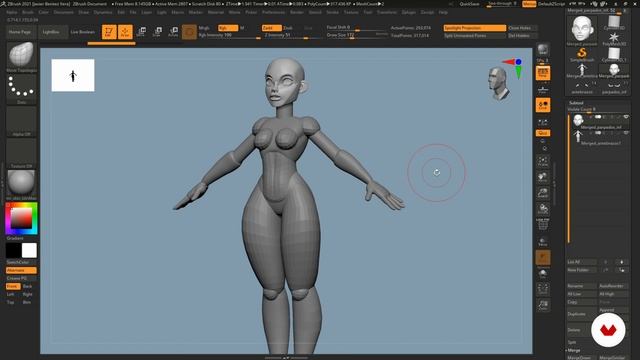This screenshot has width=640, height=360.
Task: Open the Dots stroke type popup
Action: (x=21, y=87)
